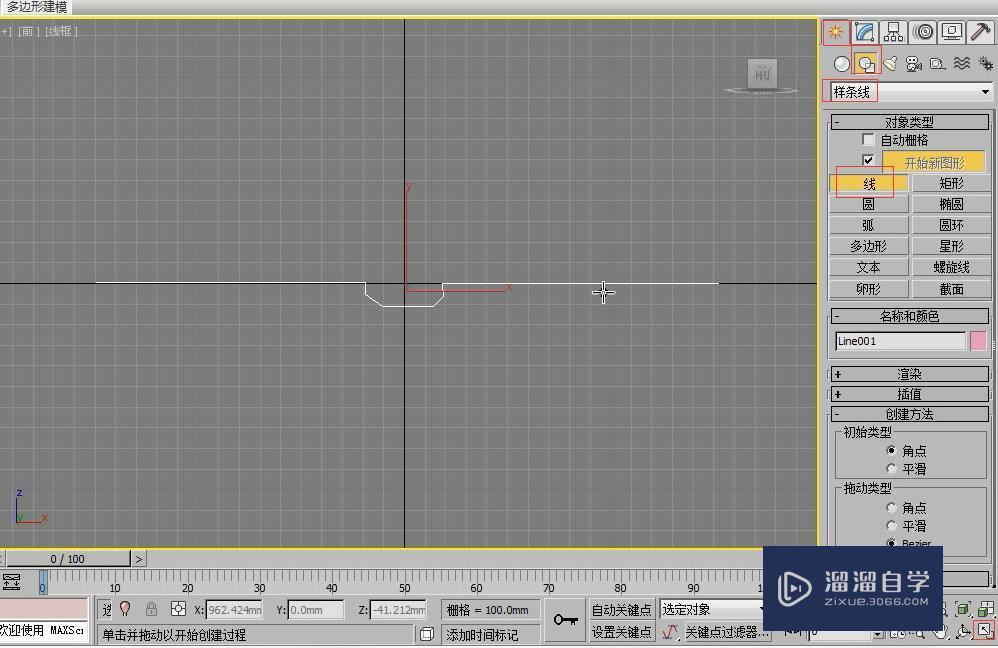This screenshot has width=998, height=648.
Task: Click the Line001 object name field
Action: coord(900,341)
